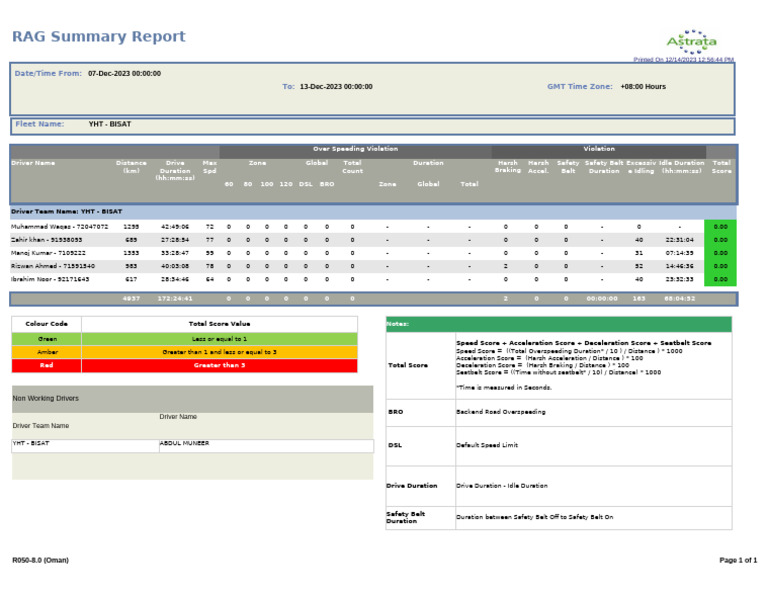Click the Driver Team Name YHT - BISAT band

[373, 212]
